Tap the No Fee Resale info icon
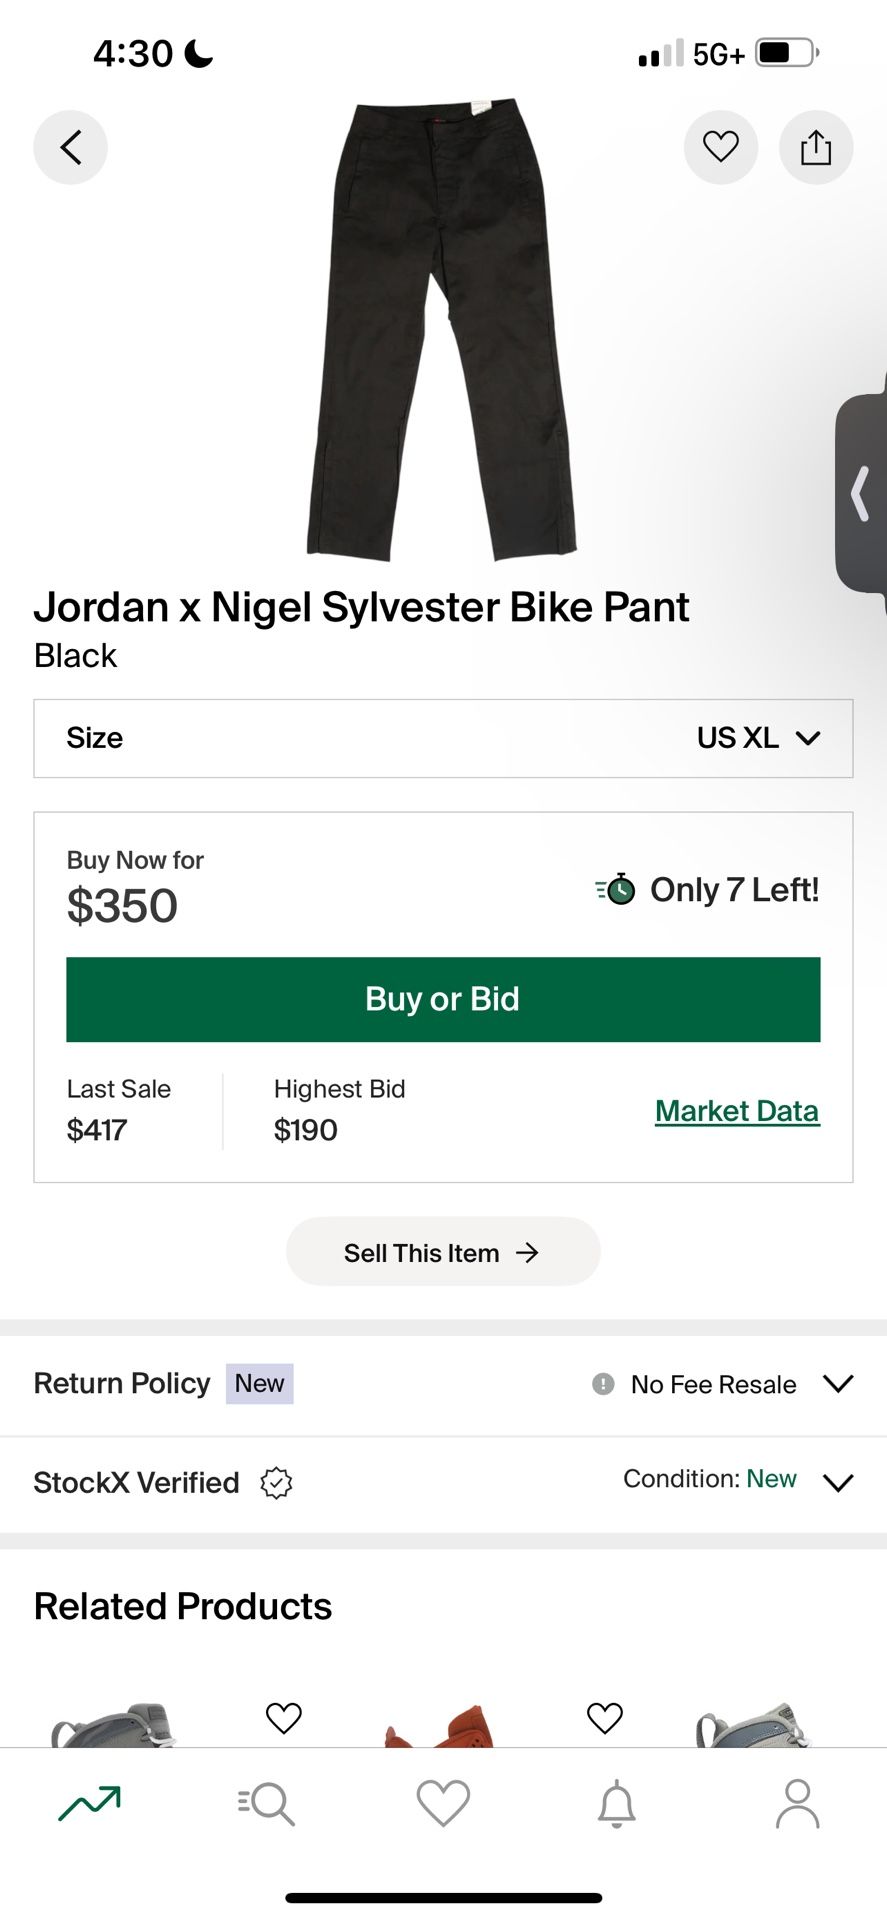The width and height of the screenshot is (887, 1920). [x=603, y=1384]
